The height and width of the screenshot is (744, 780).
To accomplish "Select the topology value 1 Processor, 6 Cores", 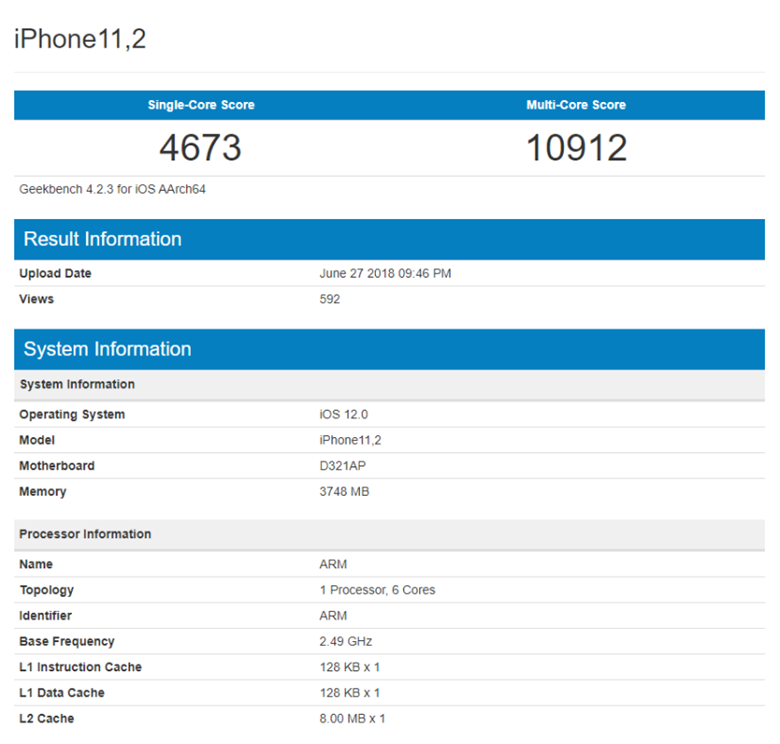I will 377,590.
